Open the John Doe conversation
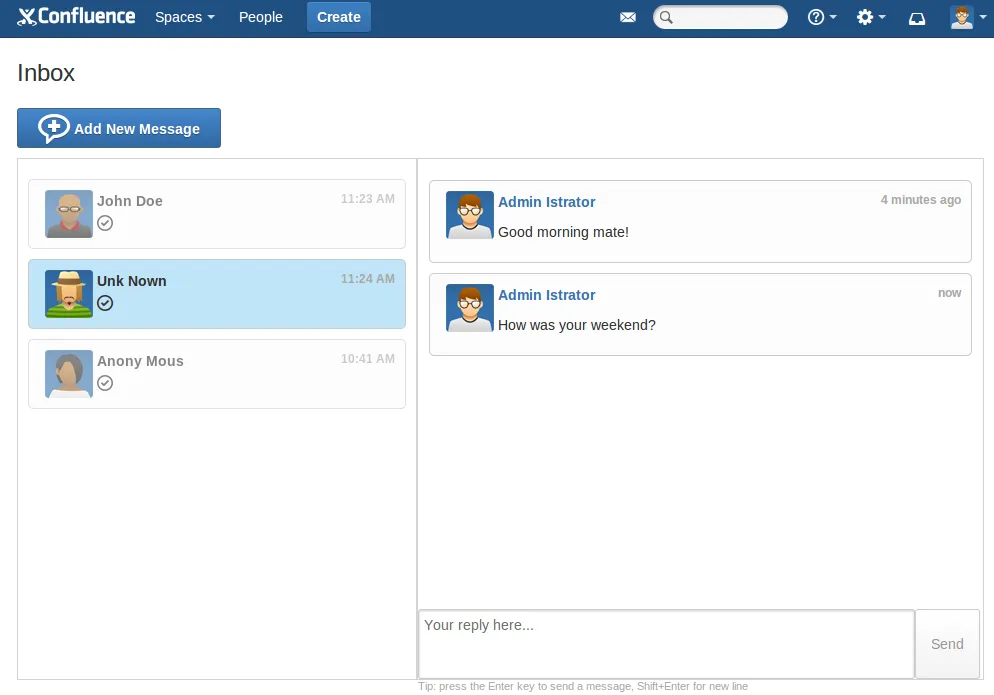Screen dimensions: 994x695 (x=217, y=214)
